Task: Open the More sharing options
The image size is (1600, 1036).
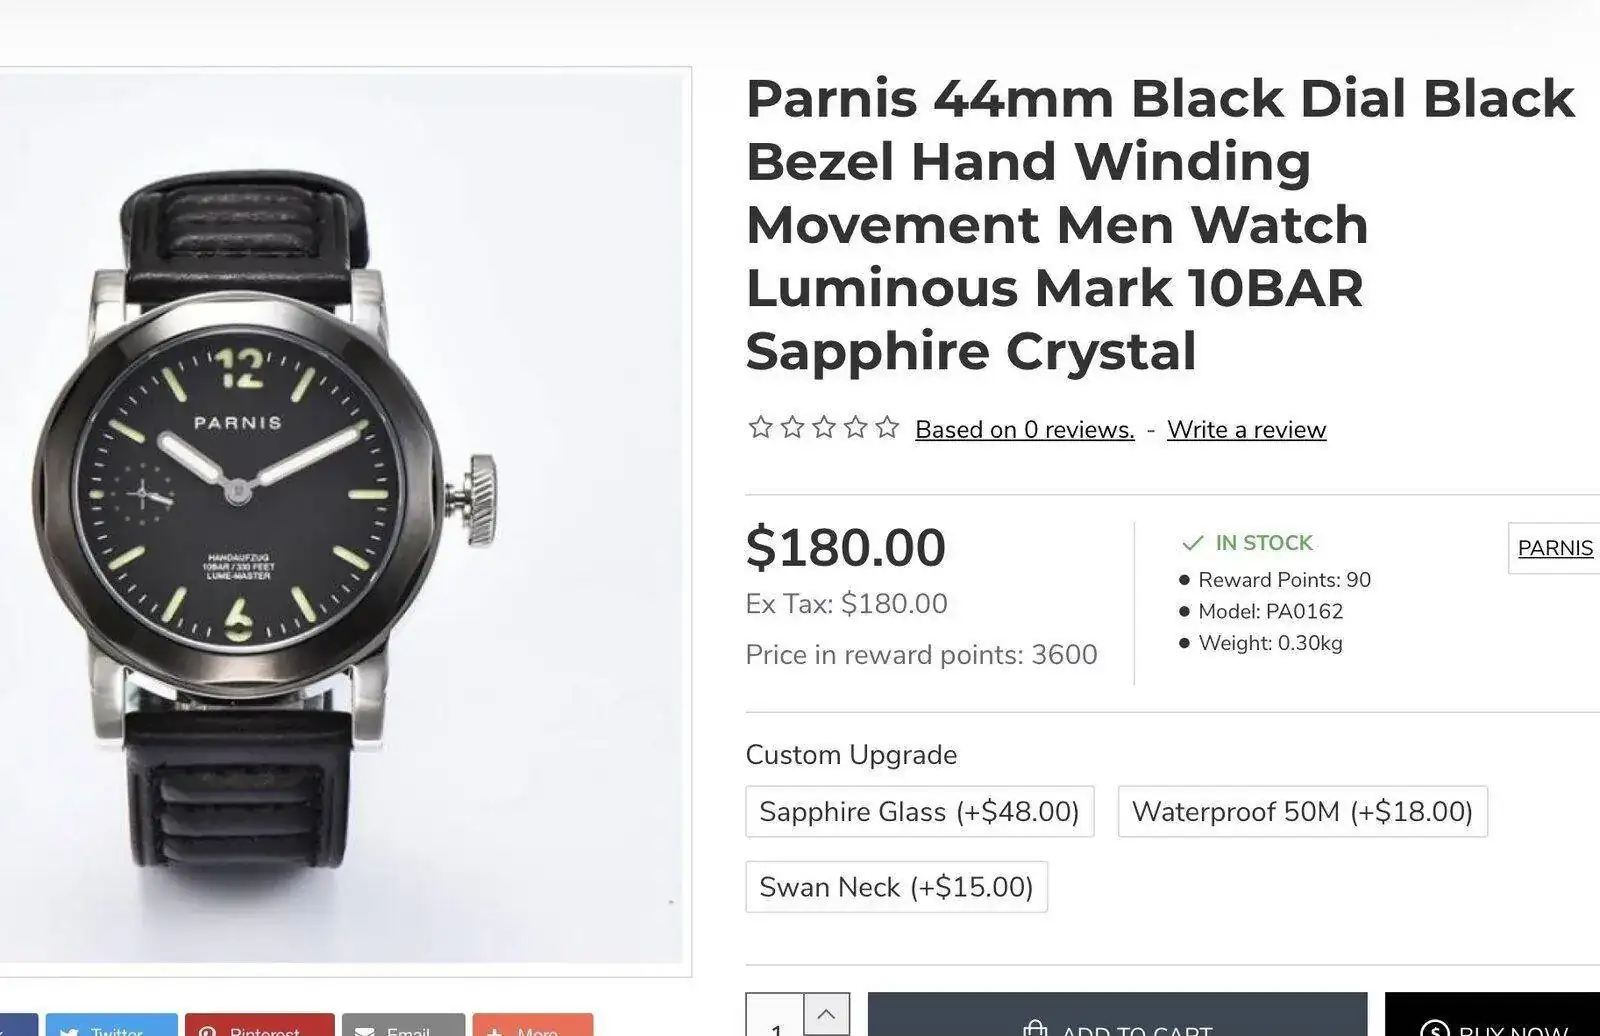Action: pos(532,1027)
